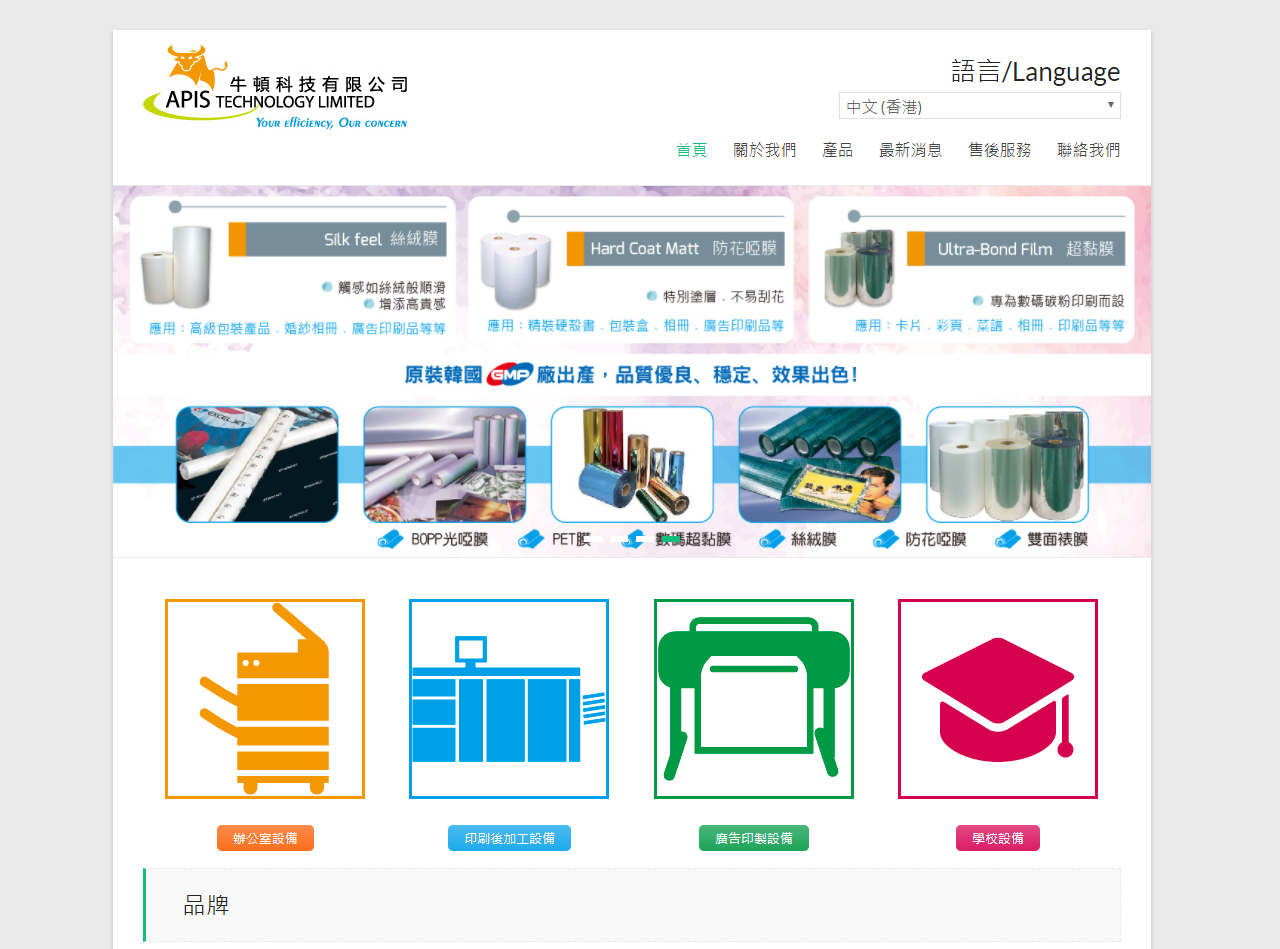Click the APIS Technology Limited logo
The image size is (1280, 949).
[275, 87]
